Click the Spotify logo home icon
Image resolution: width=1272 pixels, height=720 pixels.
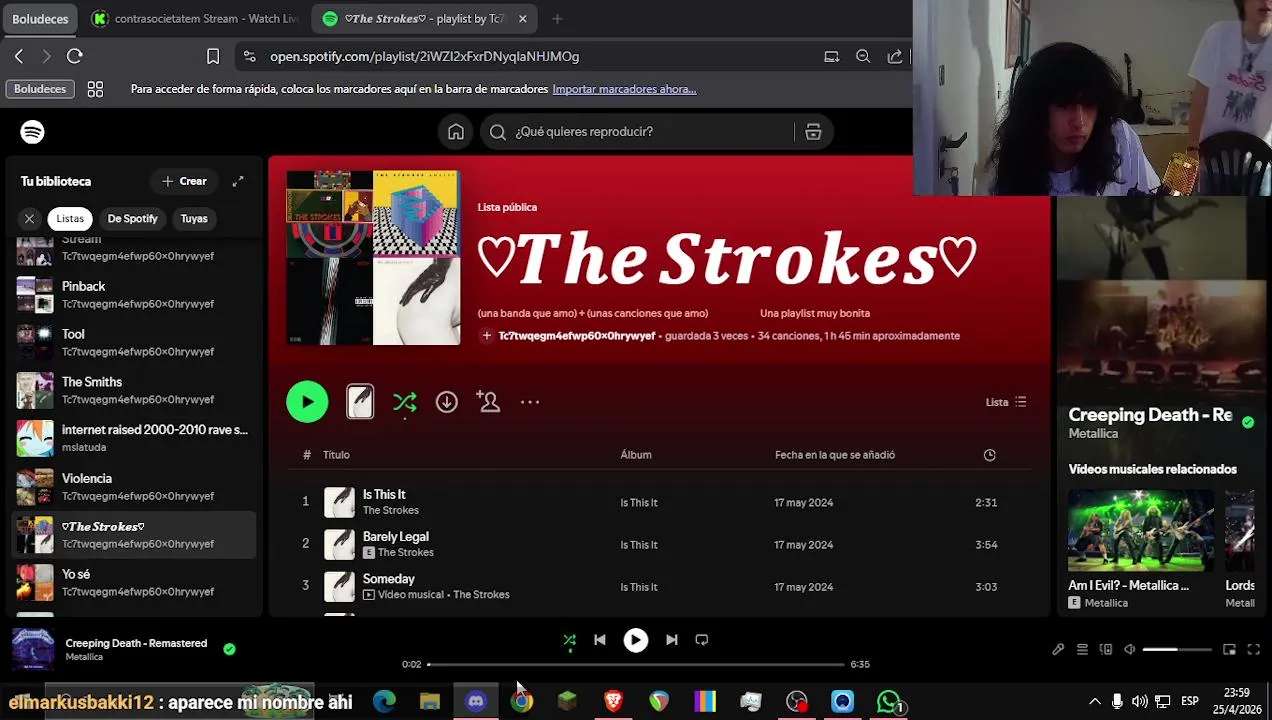click(x=32, y=132)
